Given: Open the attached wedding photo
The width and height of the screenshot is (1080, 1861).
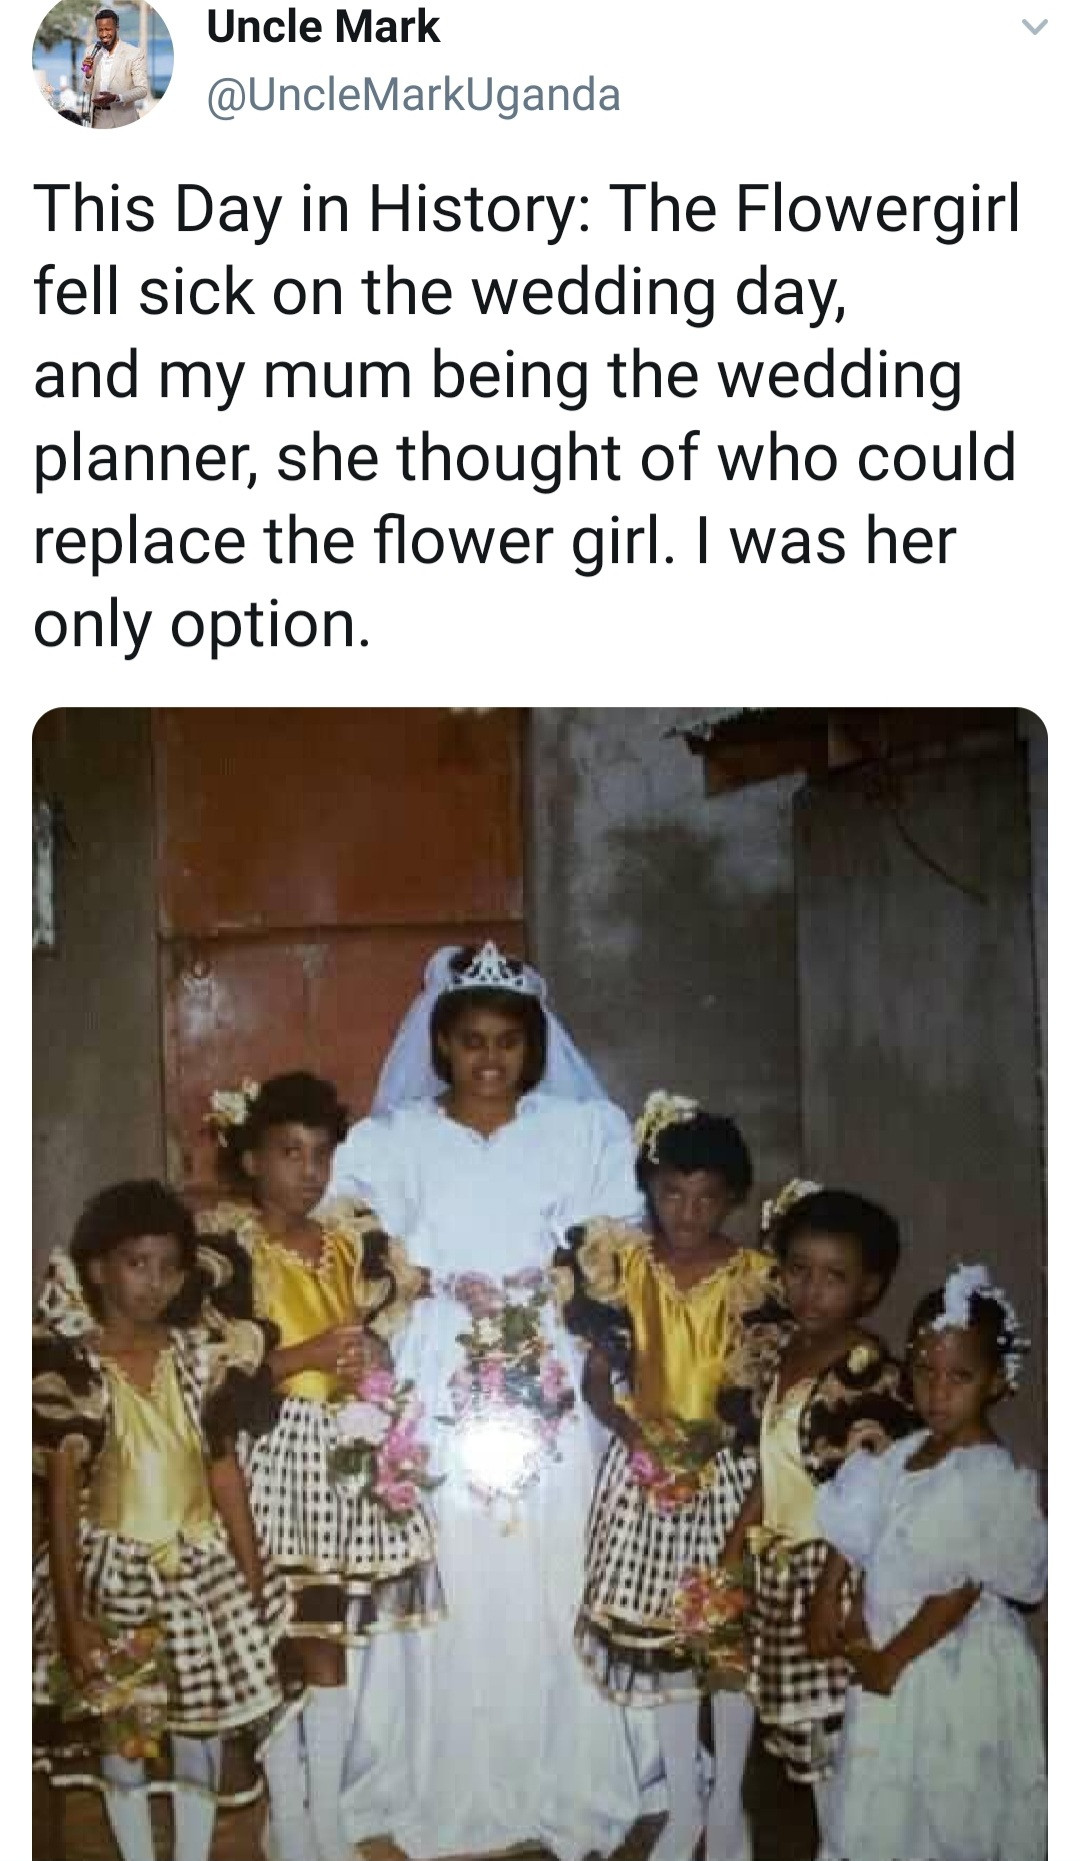Looking at the screenshot, I should pos(540,1280).
